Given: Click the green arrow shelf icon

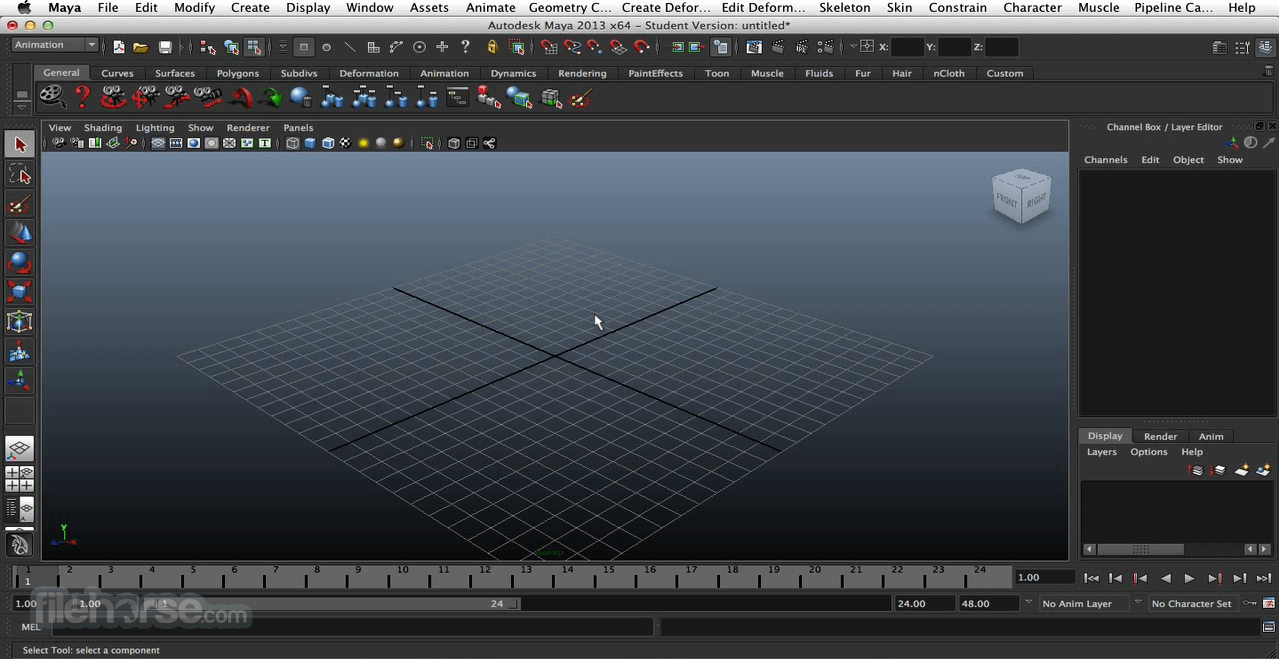Looking at the screenshot, I should 270,97.
